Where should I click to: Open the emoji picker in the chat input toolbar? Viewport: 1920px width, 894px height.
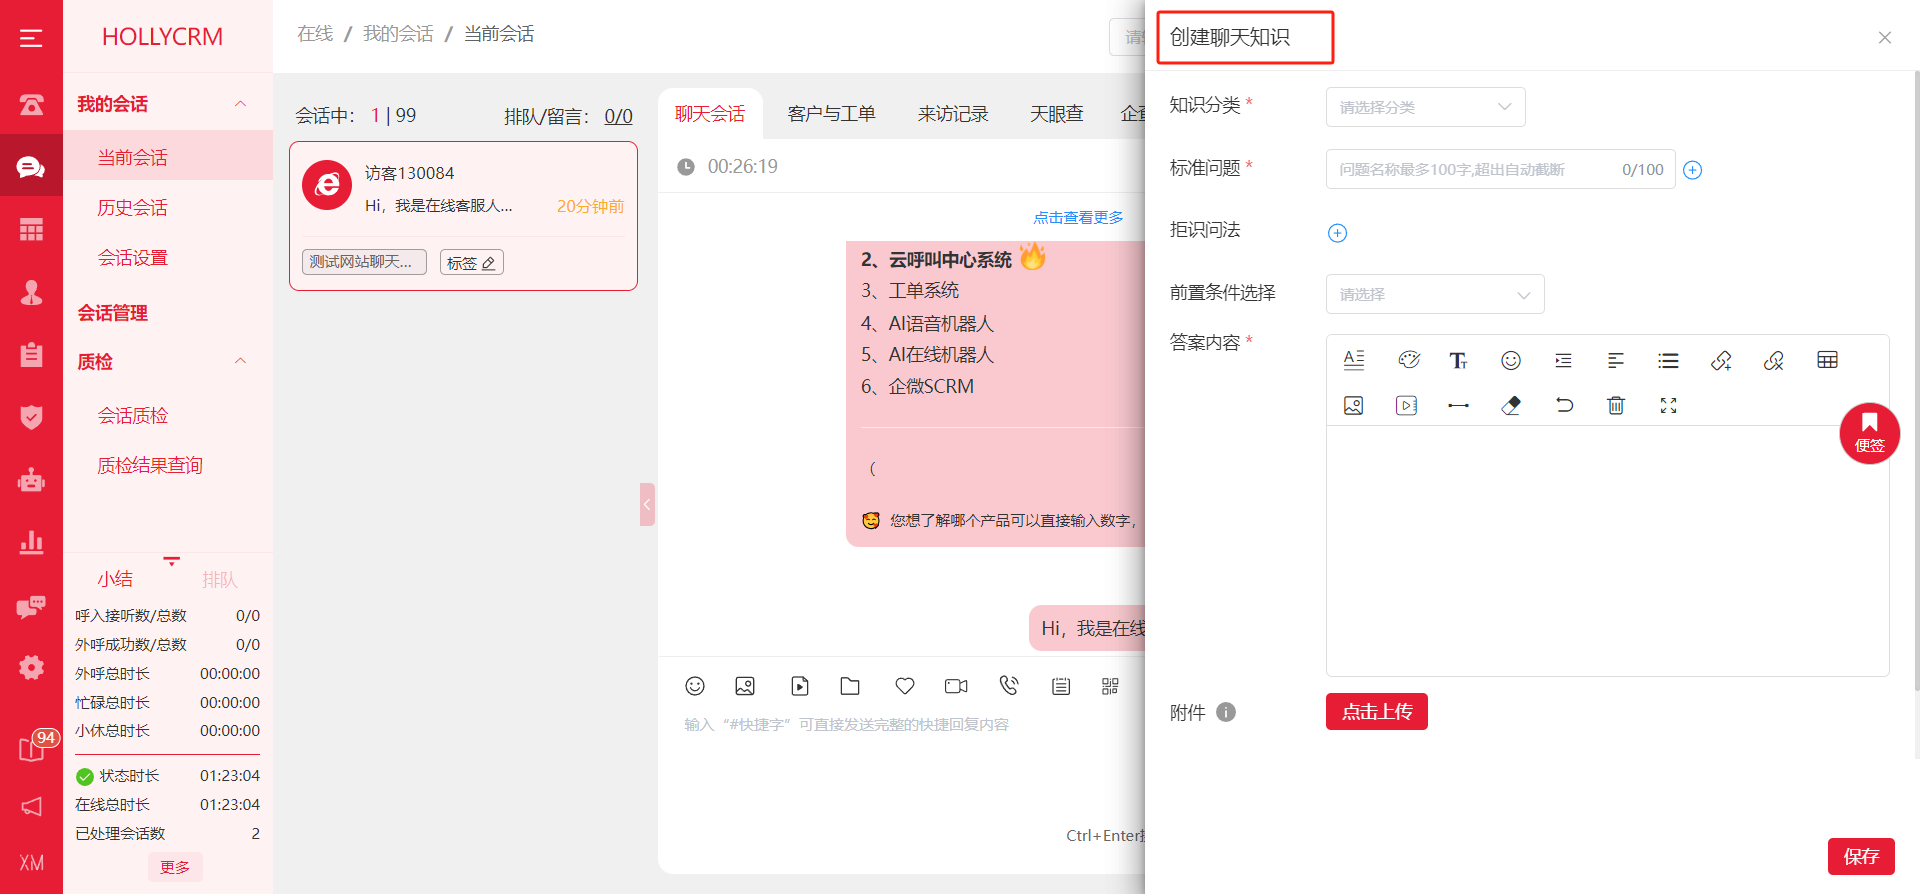click(695, 685)
